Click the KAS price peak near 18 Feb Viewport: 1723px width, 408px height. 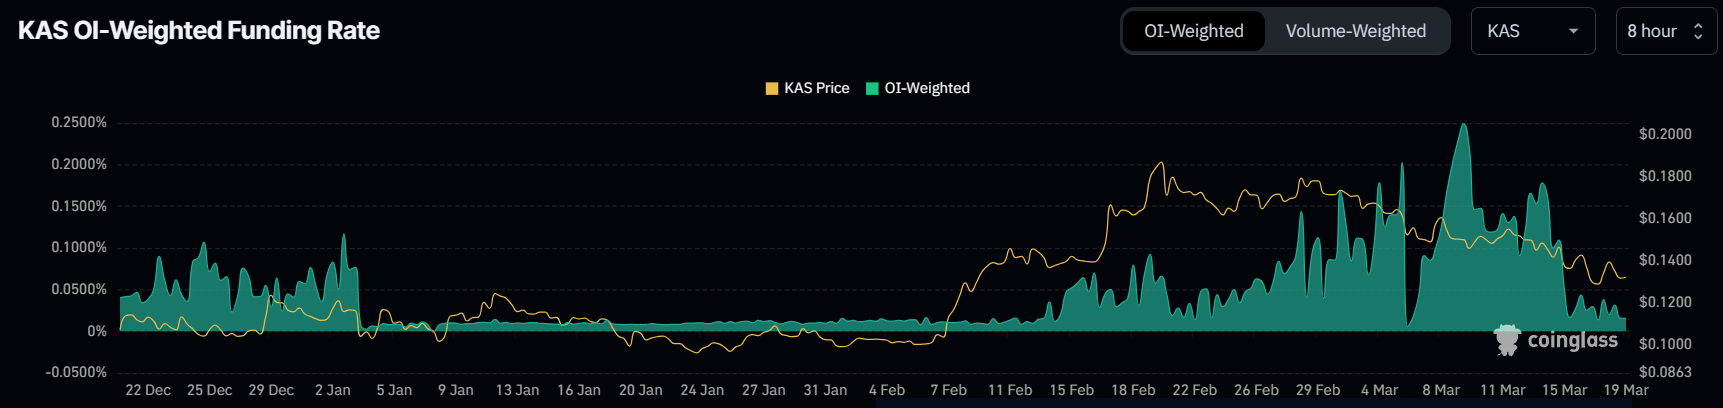pos(1161,163)
